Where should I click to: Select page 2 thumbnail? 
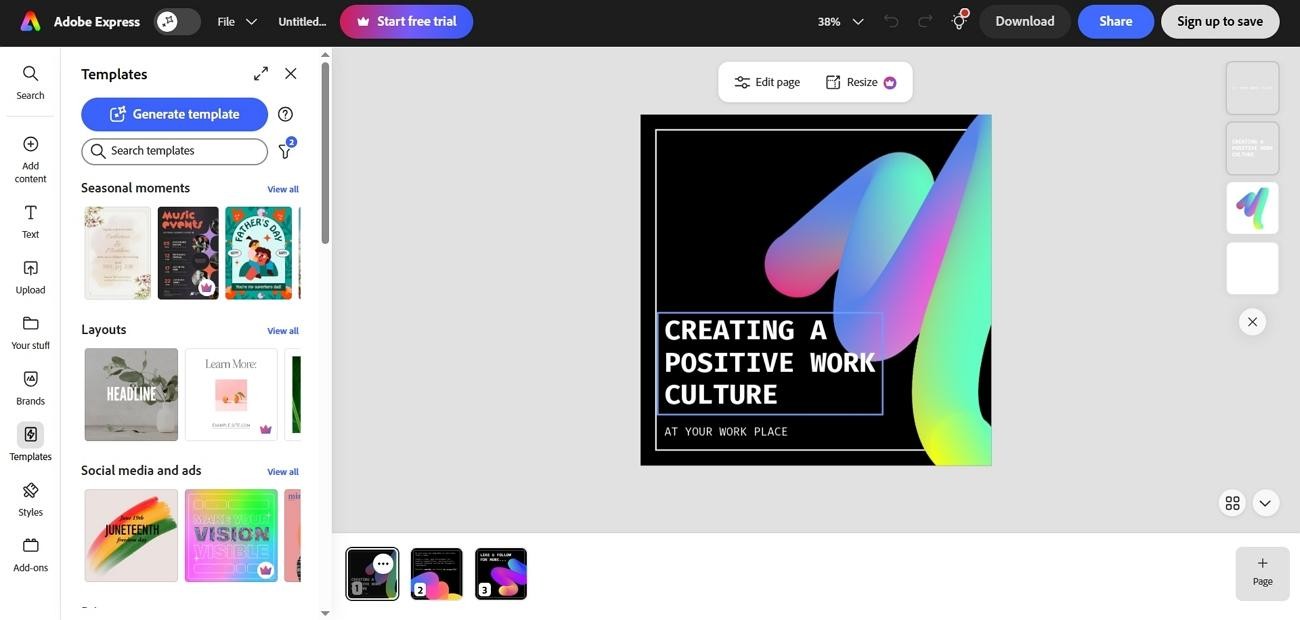pyautogui.click(x=437, y=574)
